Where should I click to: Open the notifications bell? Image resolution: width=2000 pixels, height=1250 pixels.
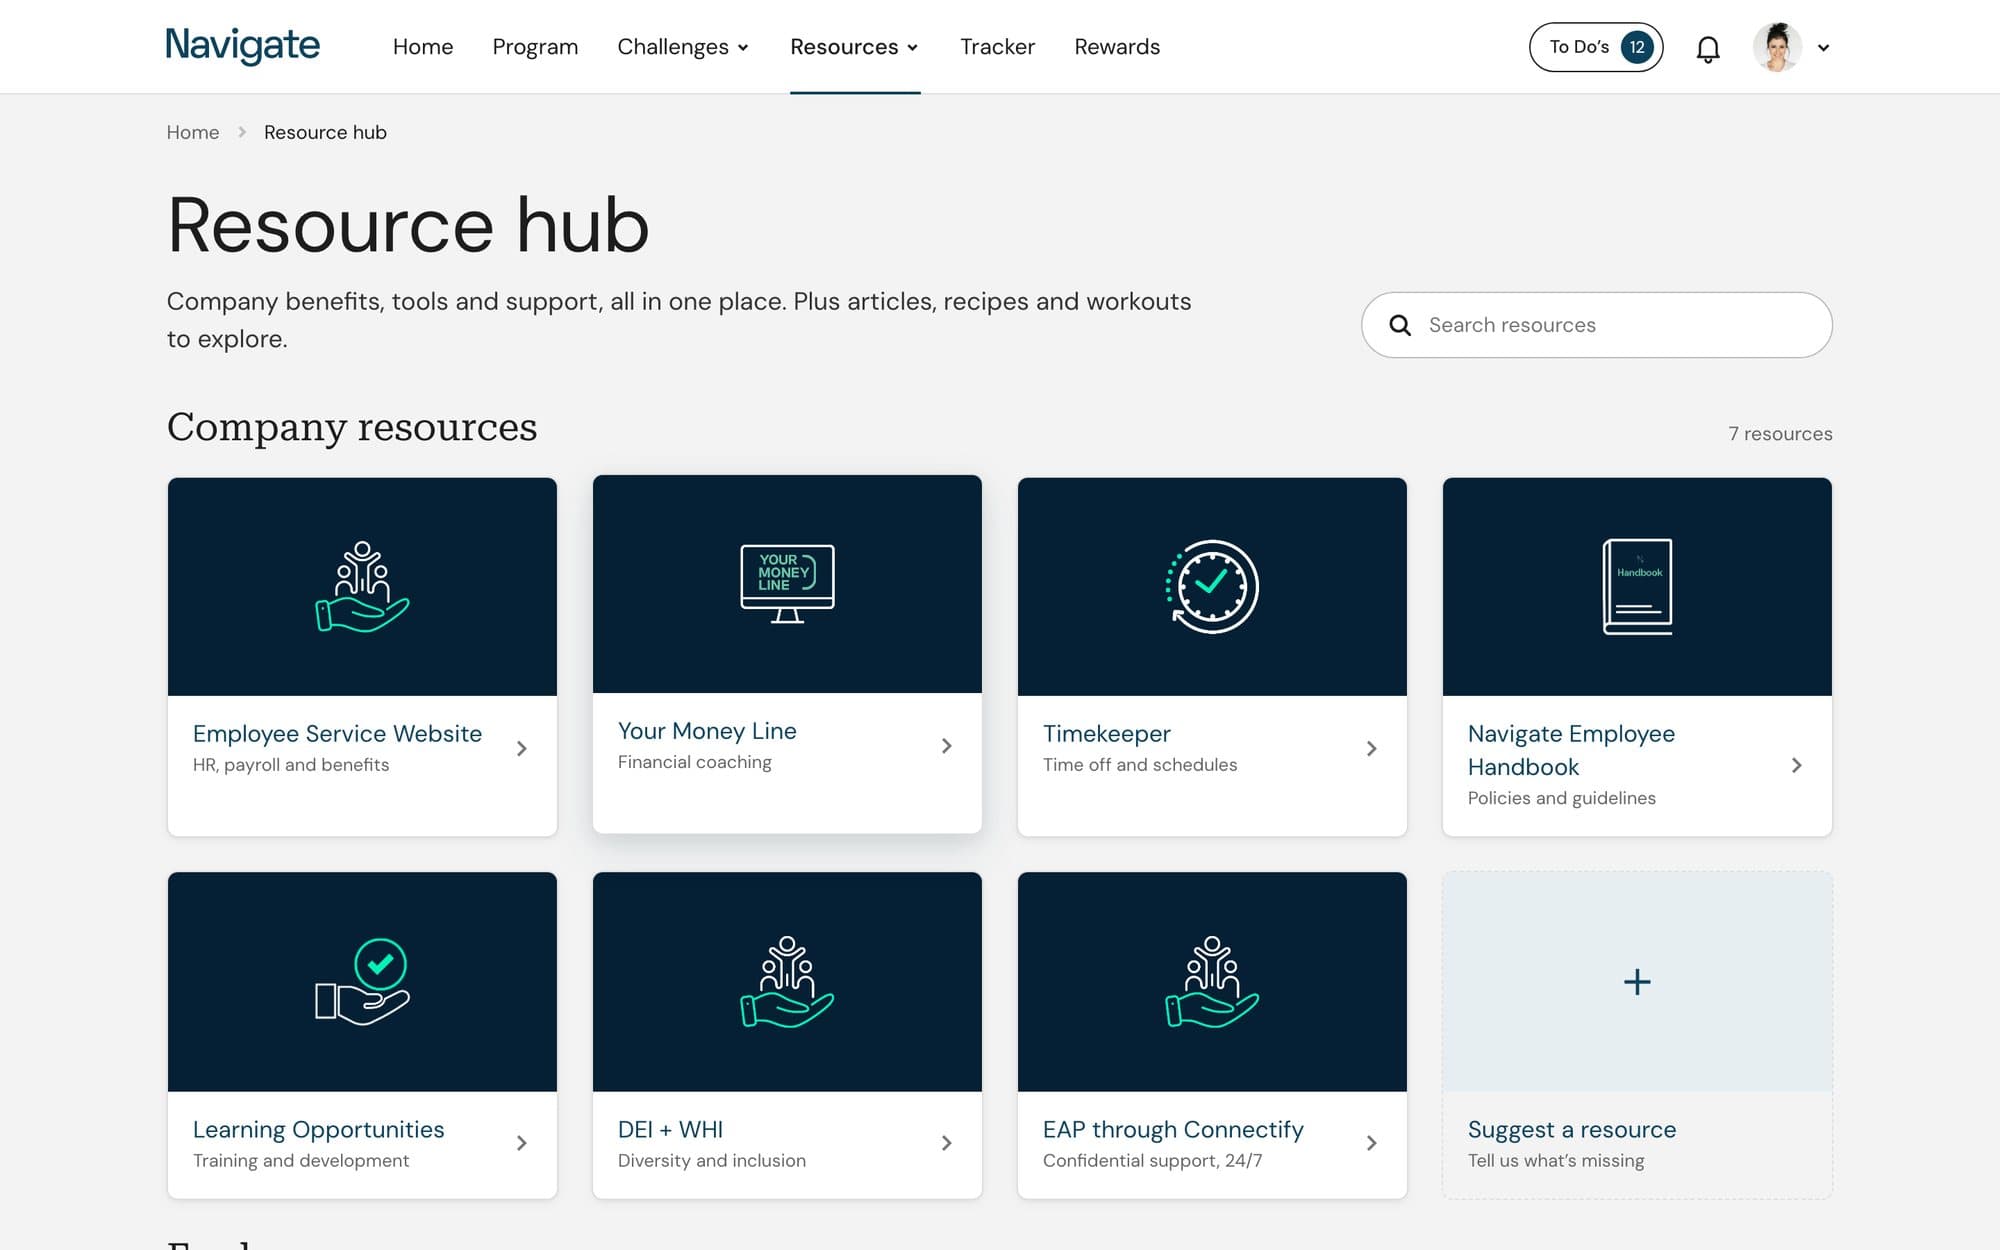1708,48
